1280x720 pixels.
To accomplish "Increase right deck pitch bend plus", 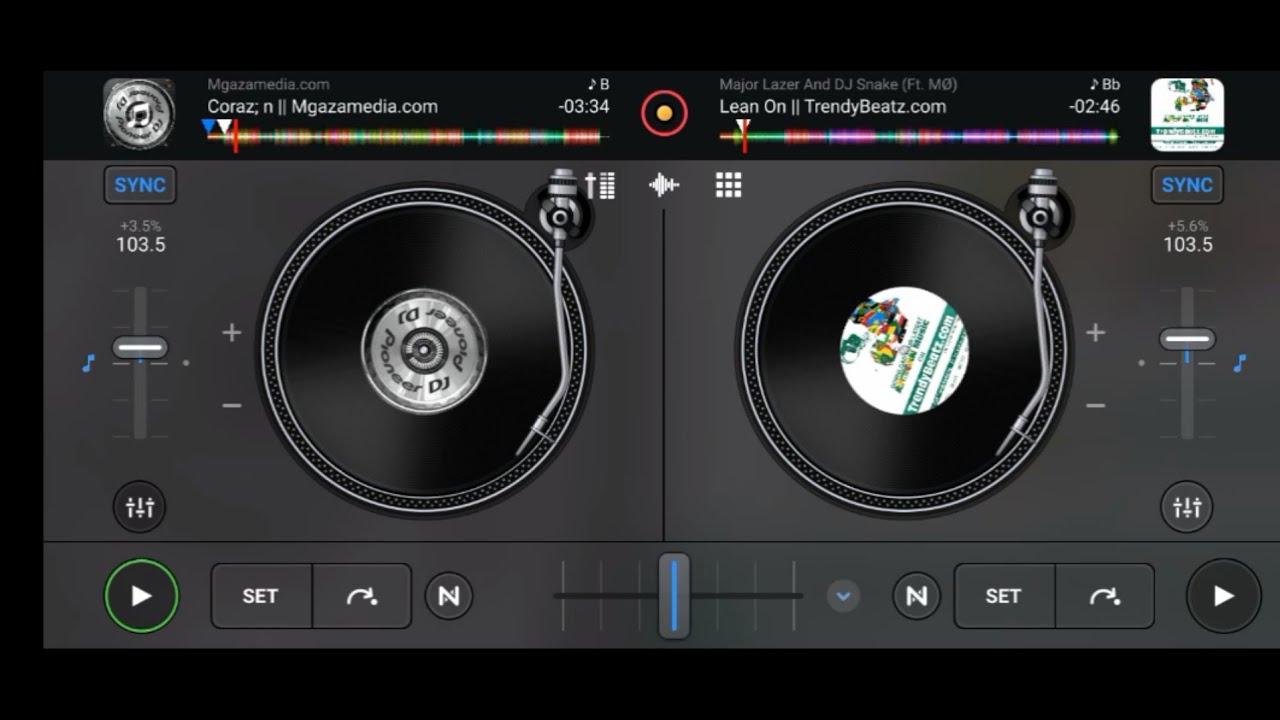I will click(x=1096, y=332).
